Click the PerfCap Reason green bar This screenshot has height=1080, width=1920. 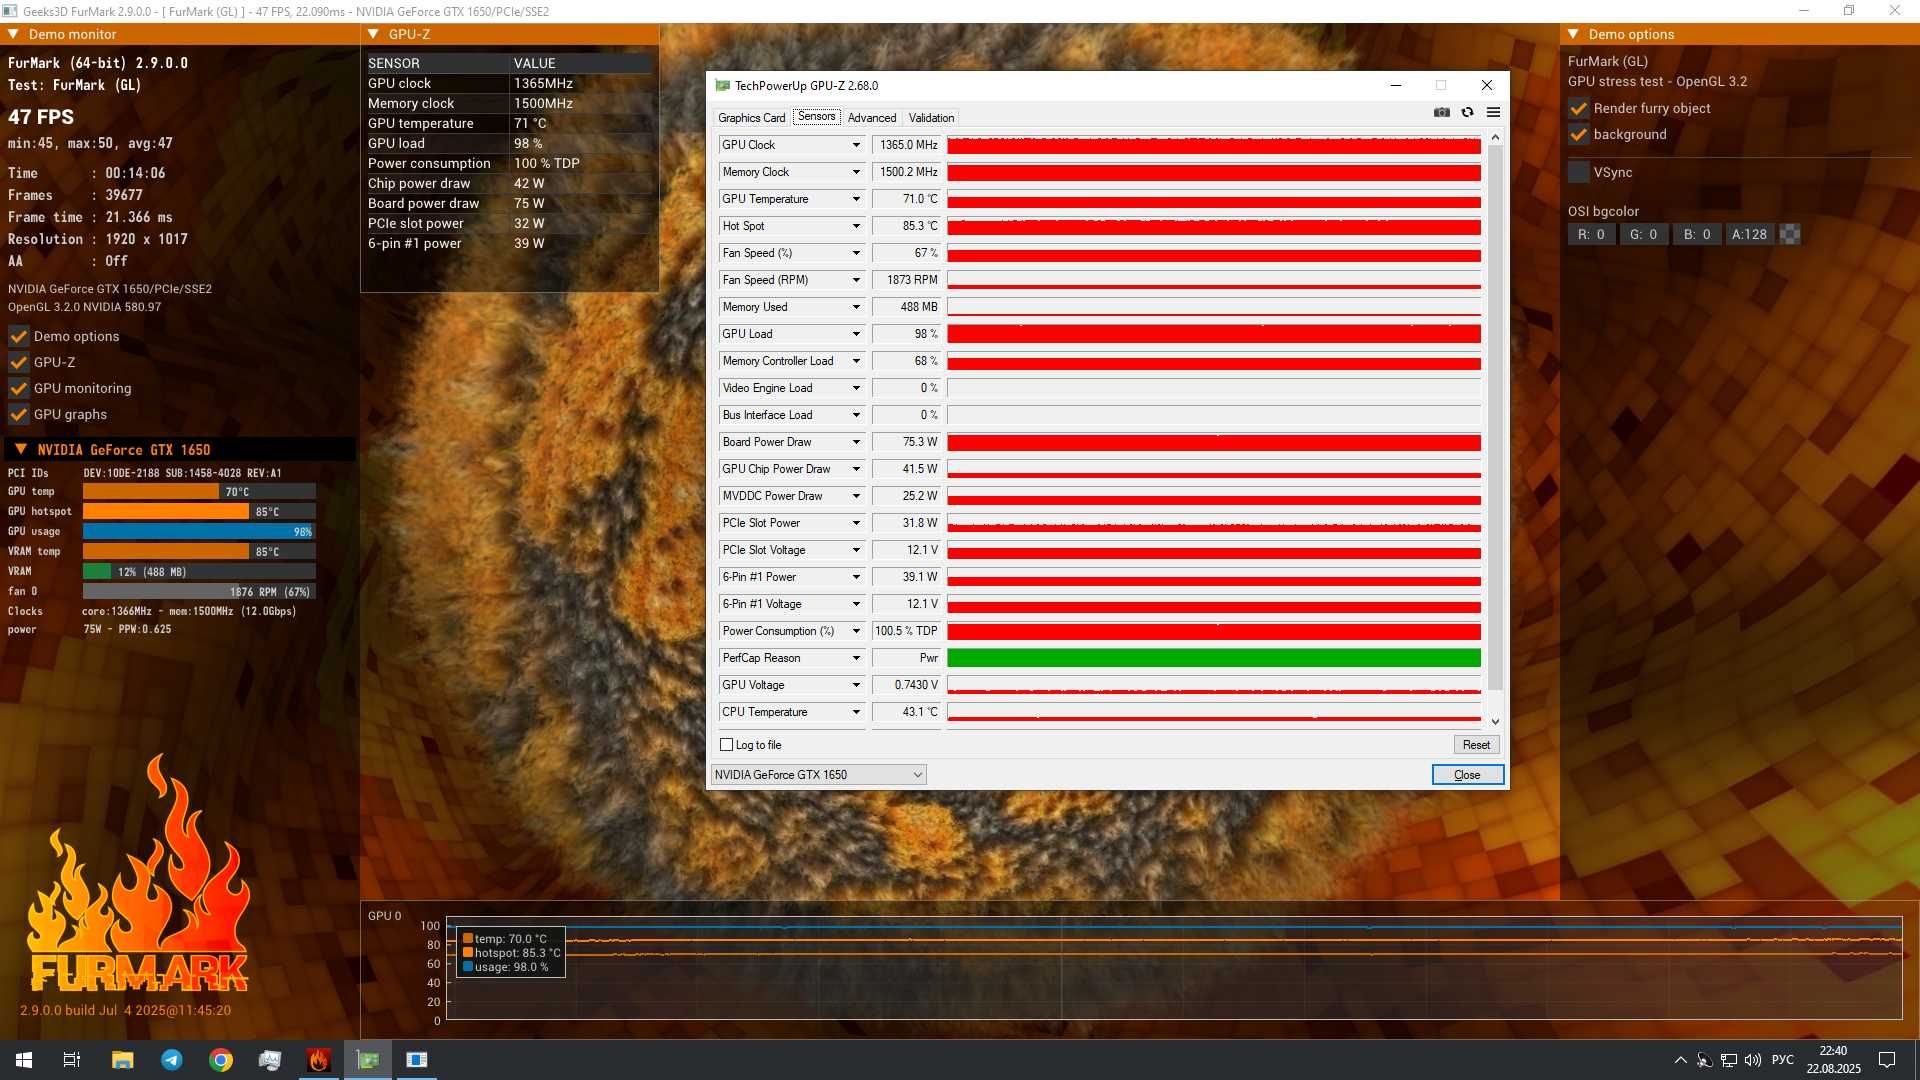tap(1214, 658)
